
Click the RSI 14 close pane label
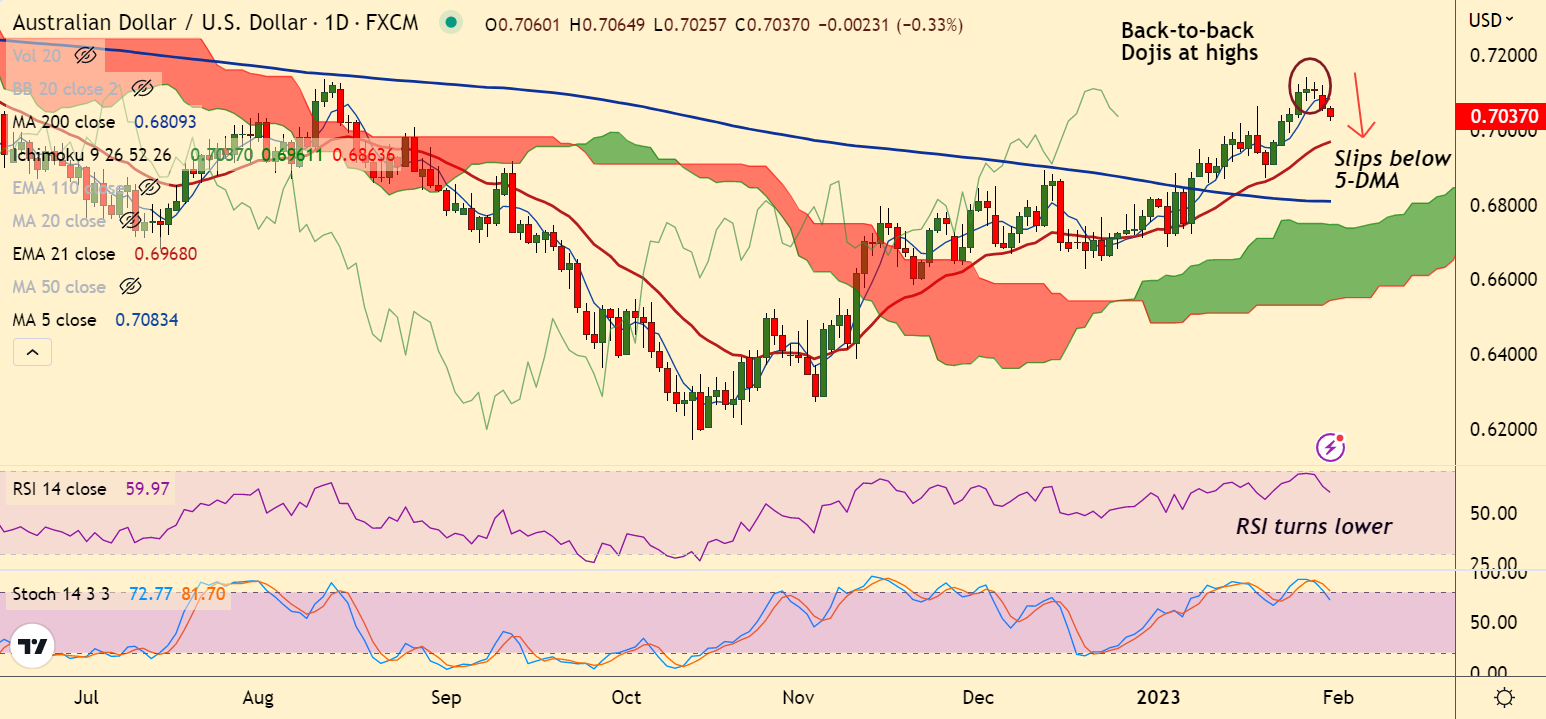pos(59,489)
